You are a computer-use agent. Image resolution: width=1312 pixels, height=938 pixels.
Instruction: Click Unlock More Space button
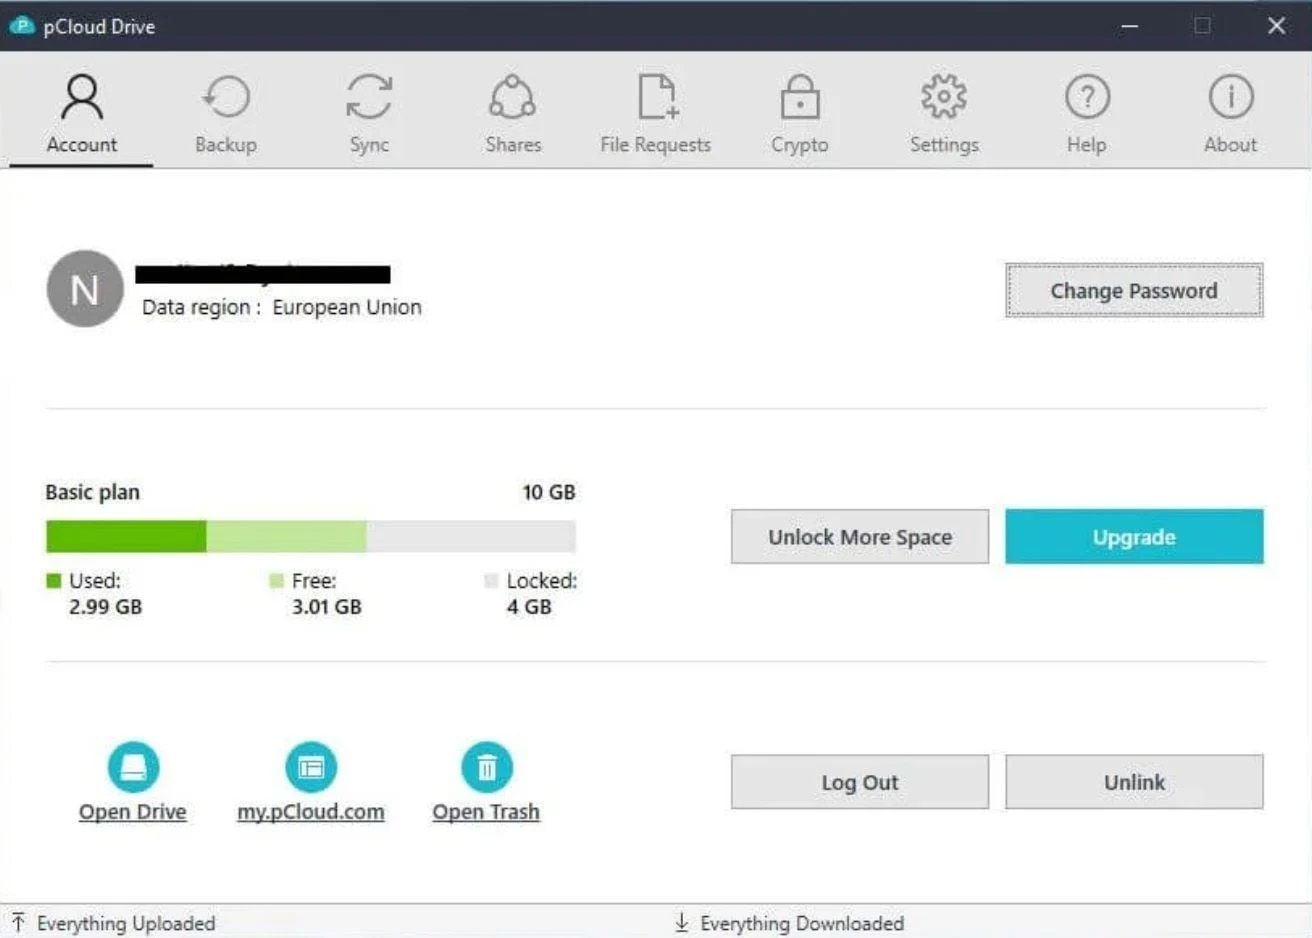pos(860,537)
